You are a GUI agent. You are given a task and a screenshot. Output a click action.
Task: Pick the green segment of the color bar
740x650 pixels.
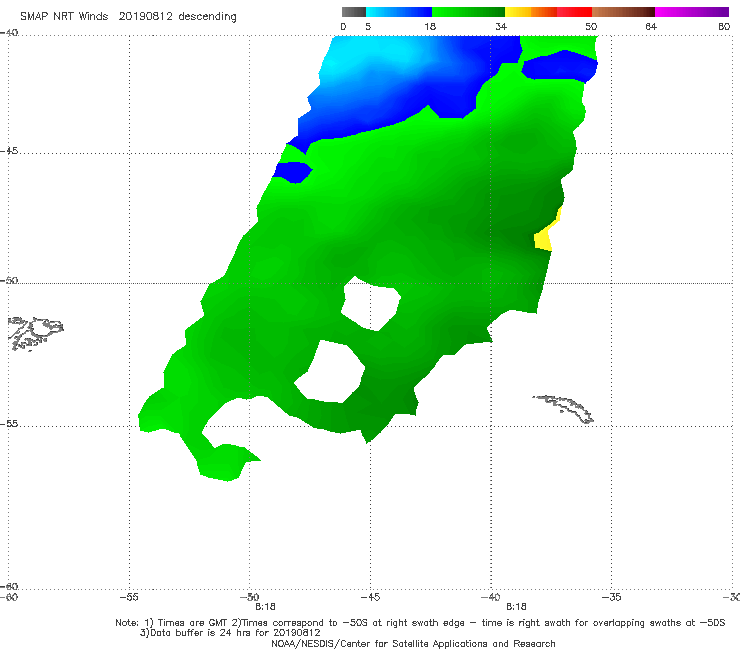click(468, 12)
